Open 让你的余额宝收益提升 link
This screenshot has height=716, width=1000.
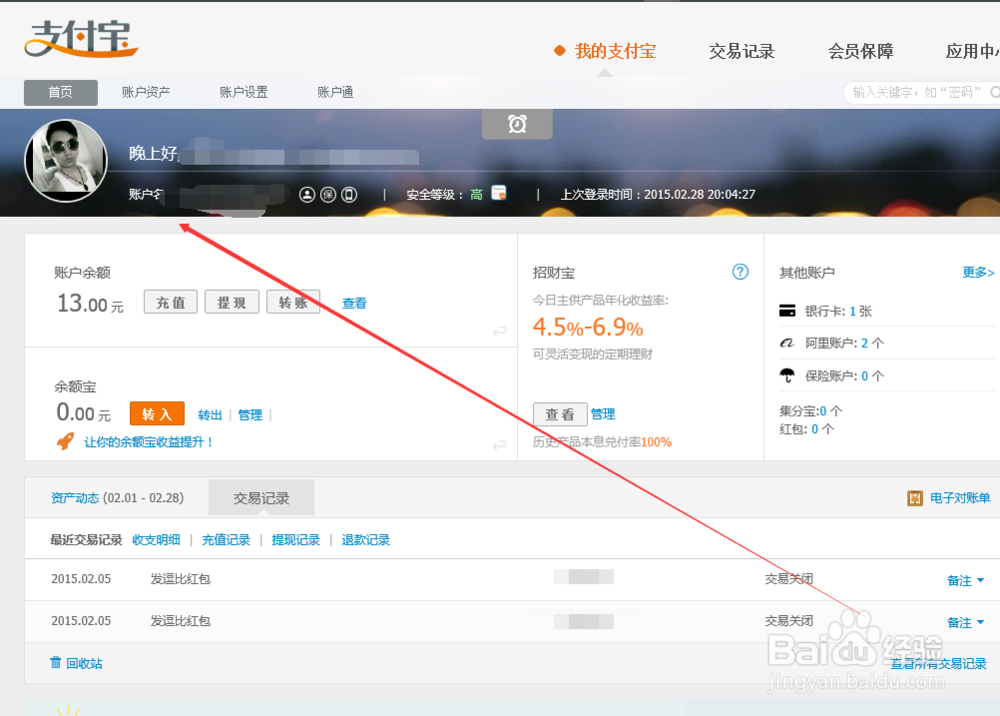(149, 442)
